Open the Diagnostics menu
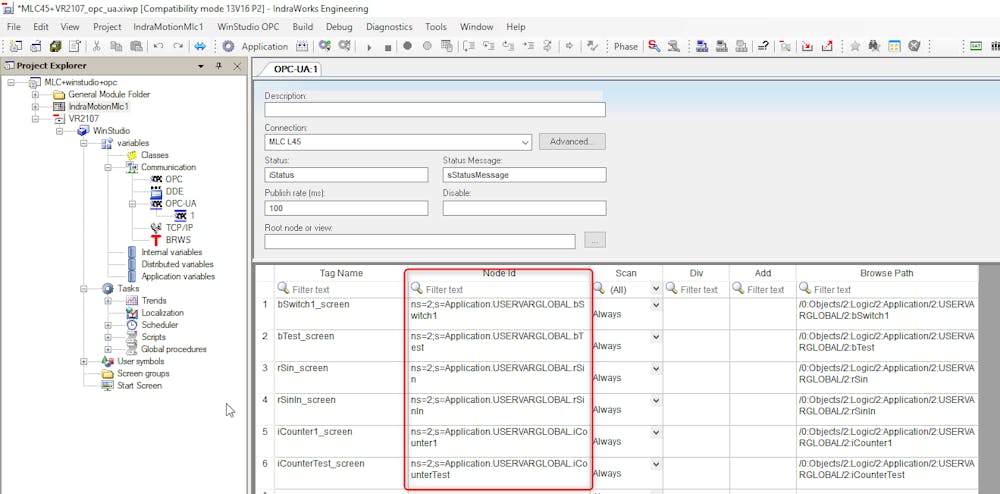Image resolution: width=1000 pixels, height=494 pixels. tap(389, 27)
